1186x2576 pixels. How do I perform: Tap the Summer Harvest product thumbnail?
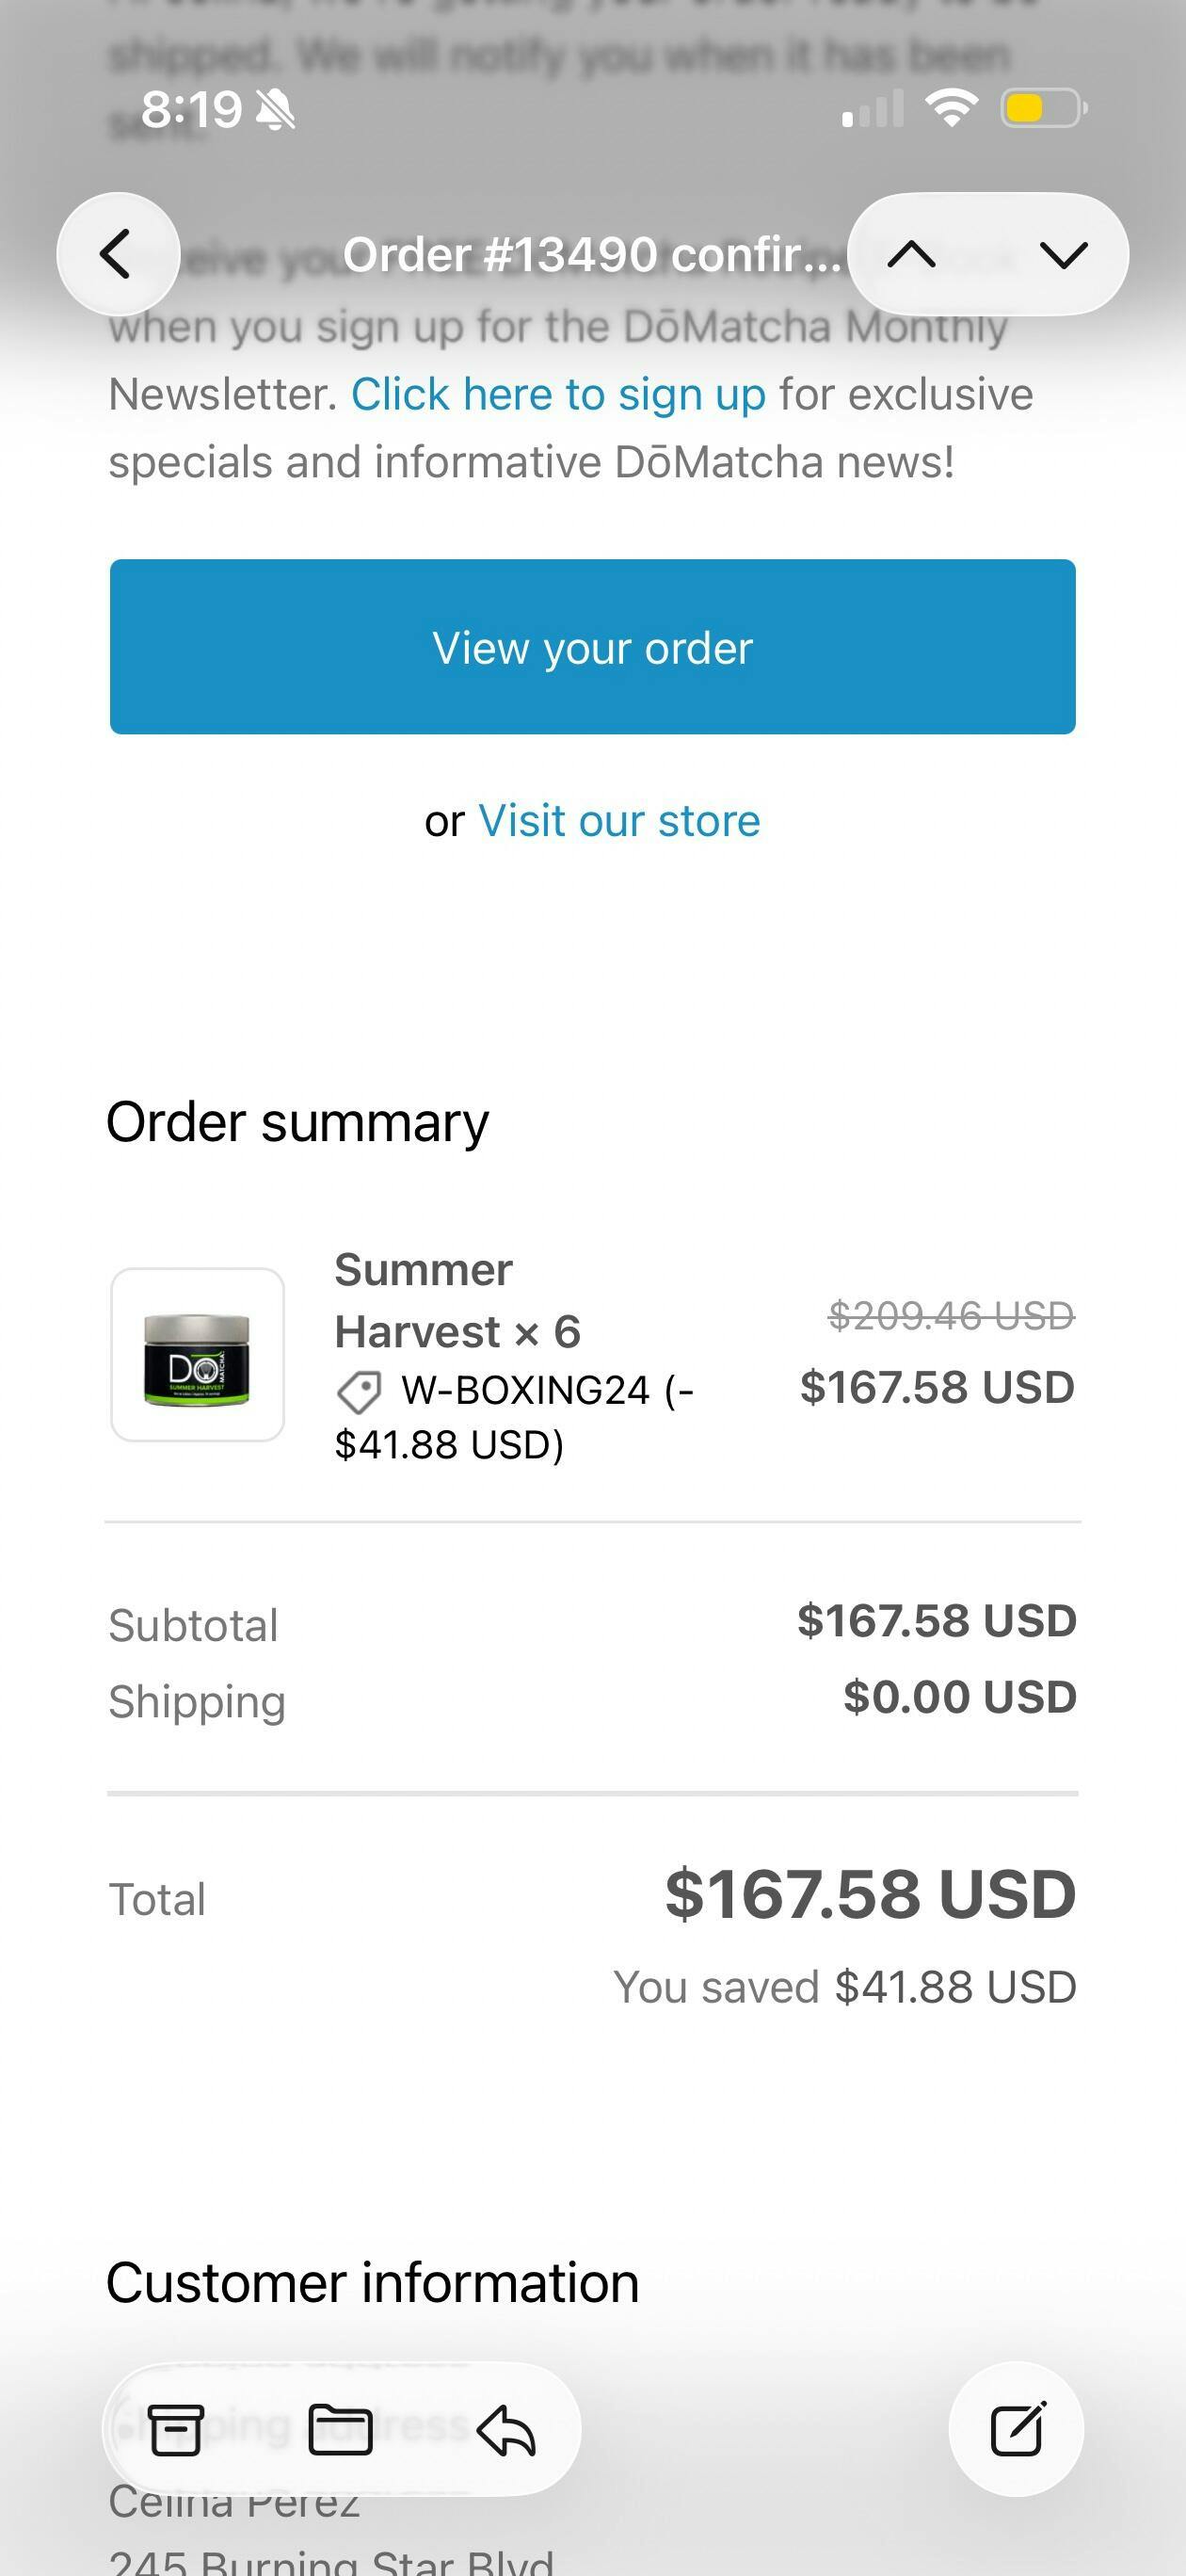[x=197, y=1355]
